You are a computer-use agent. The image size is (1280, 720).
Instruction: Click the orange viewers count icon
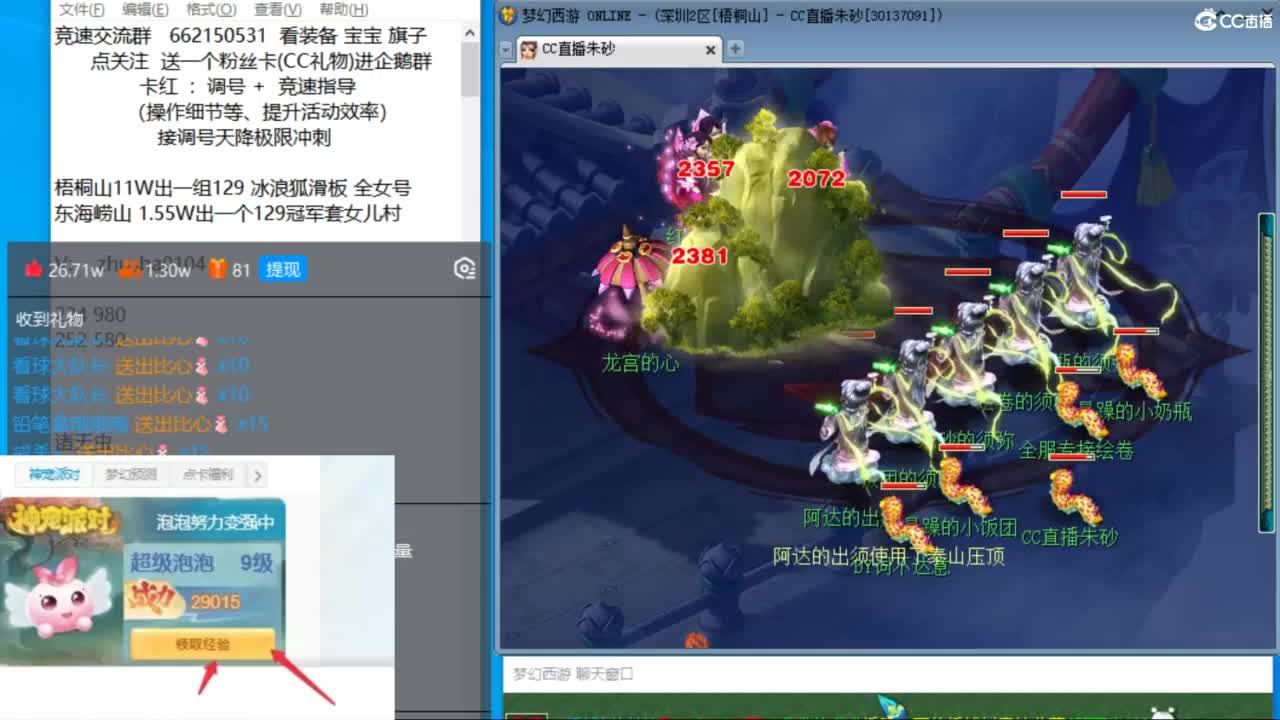point(130,269)
